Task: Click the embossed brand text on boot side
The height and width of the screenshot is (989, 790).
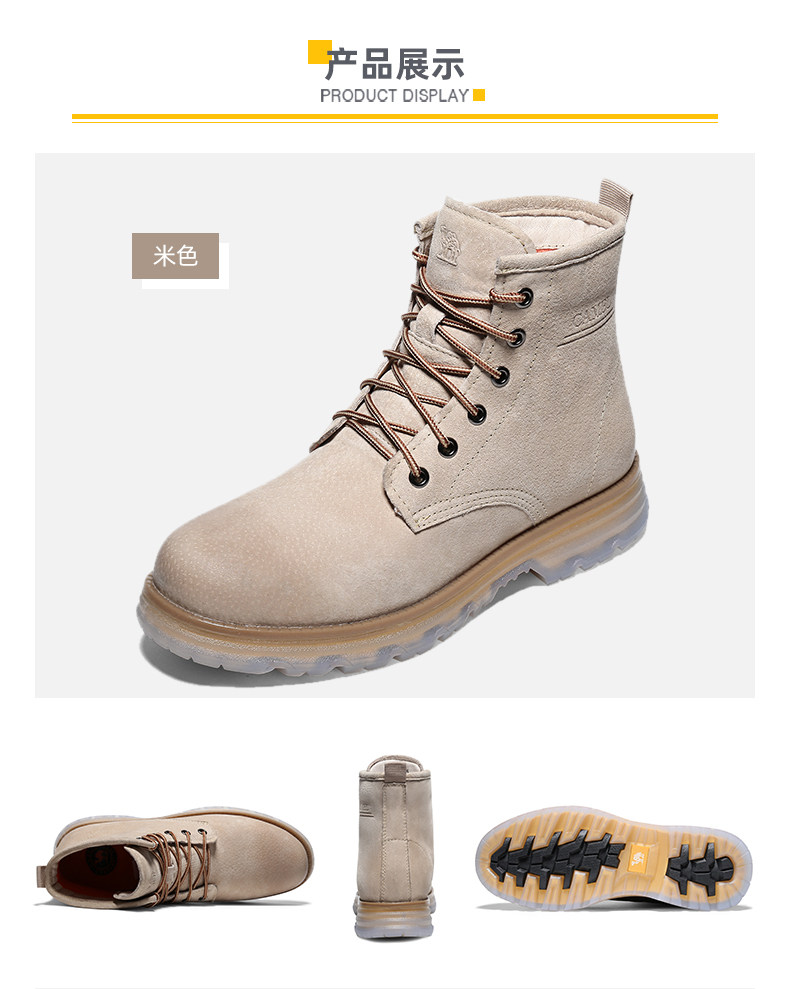Action: (x=591, y=314)
